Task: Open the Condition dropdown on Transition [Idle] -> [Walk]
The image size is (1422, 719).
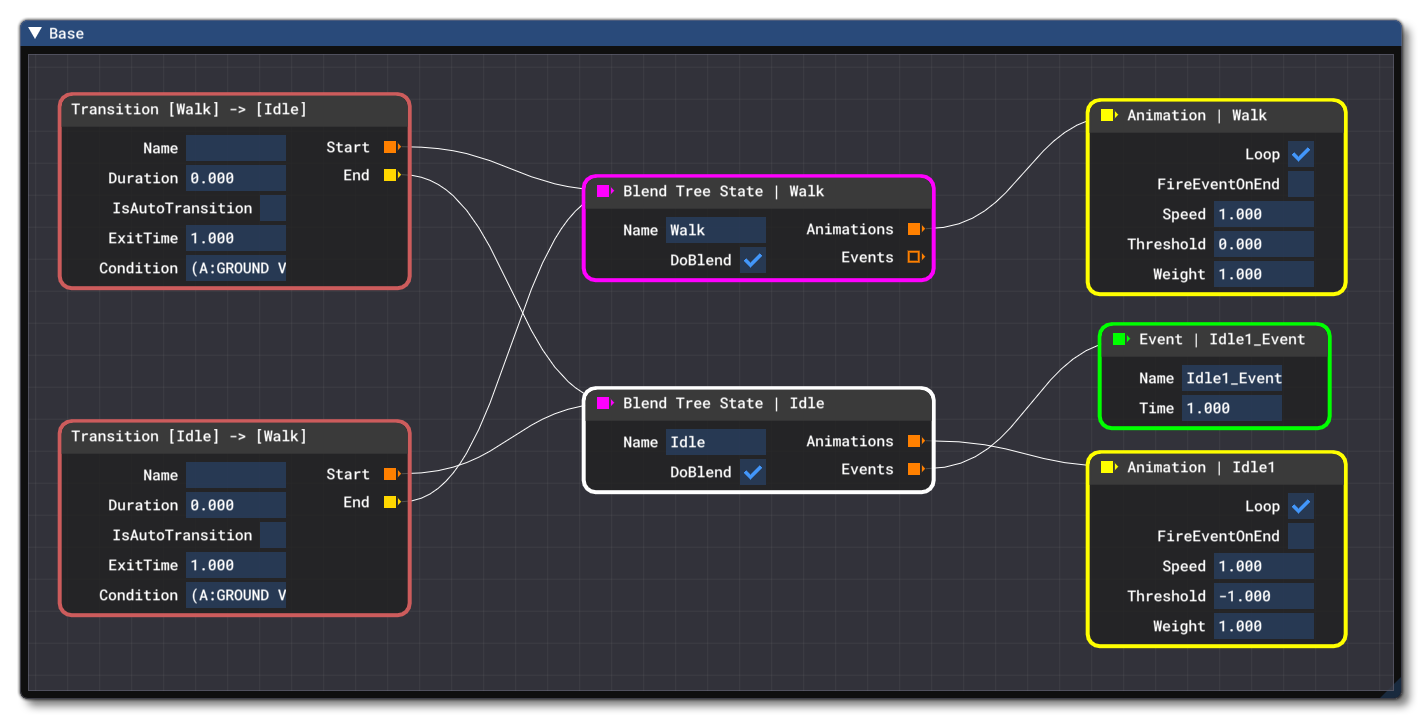Action: tap(236, 594)
